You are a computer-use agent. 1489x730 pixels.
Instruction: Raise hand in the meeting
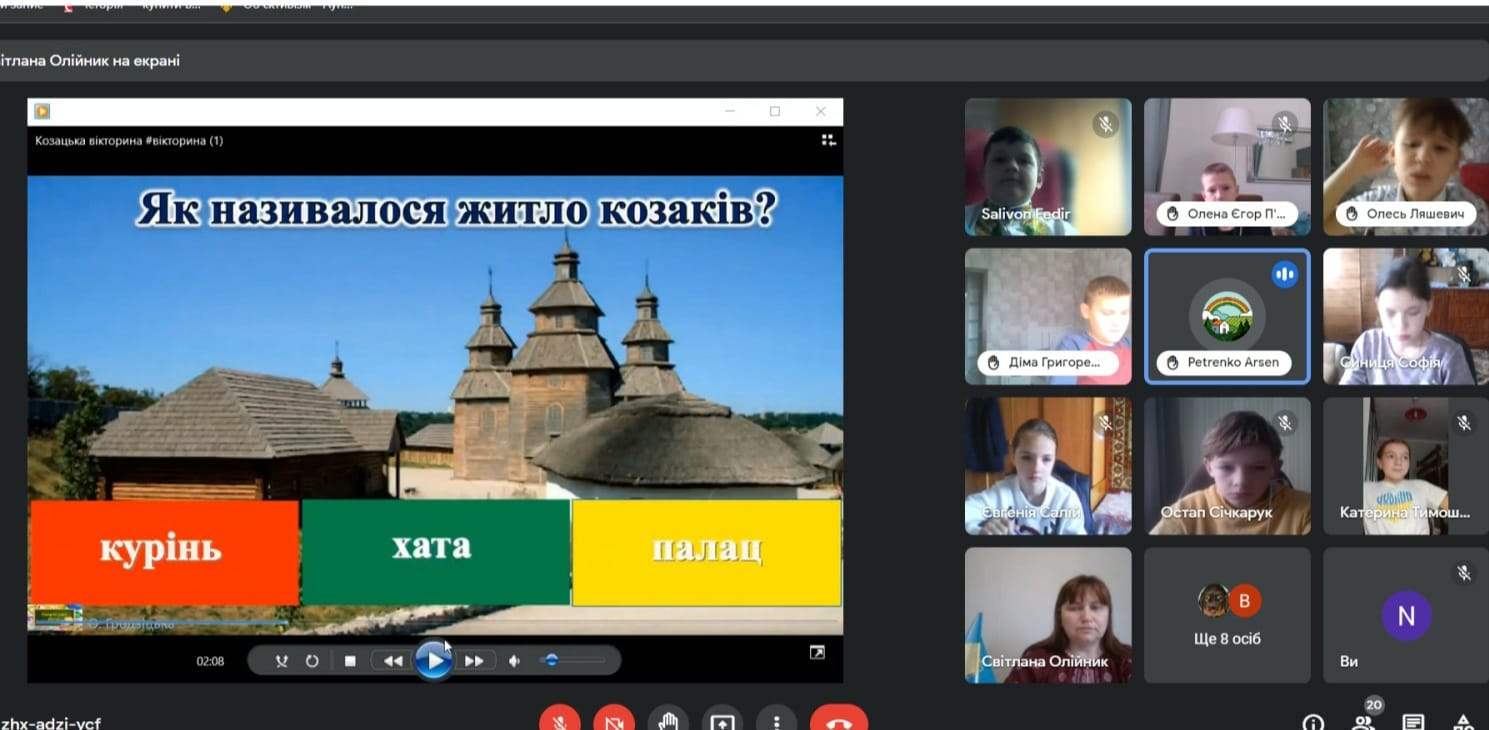click(668, 720)
